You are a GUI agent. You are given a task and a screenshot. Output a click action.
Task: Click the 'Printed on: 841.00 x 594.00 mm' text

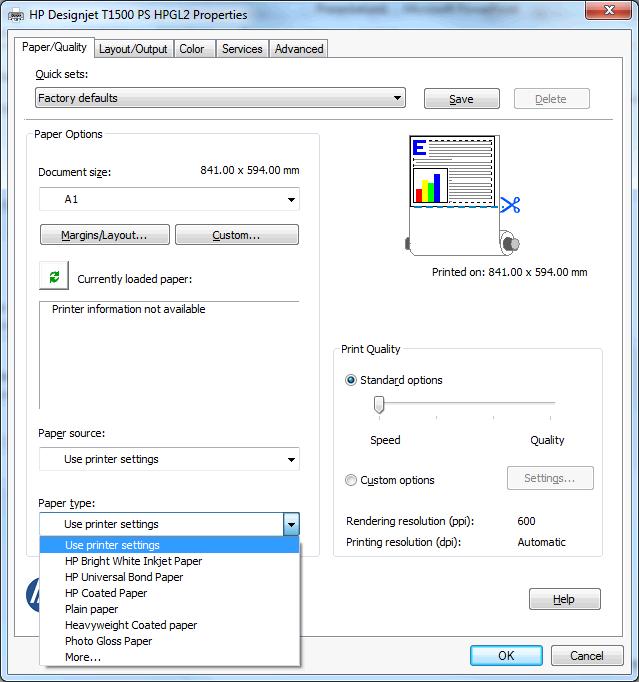509,272
